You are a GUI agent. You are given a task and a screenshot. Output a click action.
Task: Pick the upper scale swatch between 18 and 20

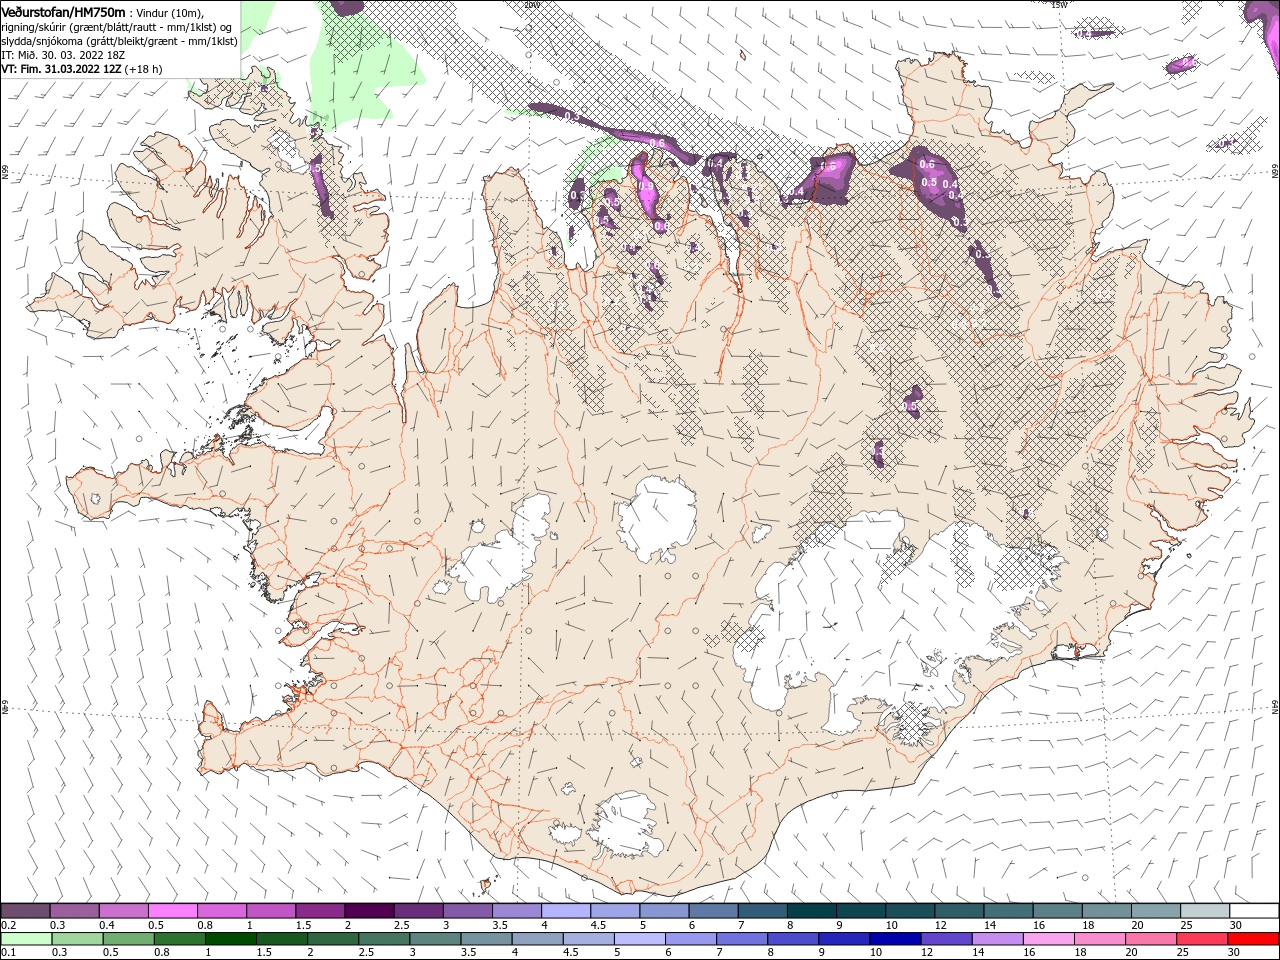click(1108, 910)
